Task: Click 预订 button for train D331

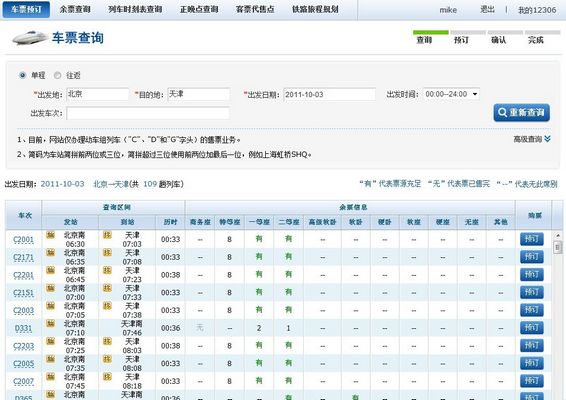Action: [532, 327]
